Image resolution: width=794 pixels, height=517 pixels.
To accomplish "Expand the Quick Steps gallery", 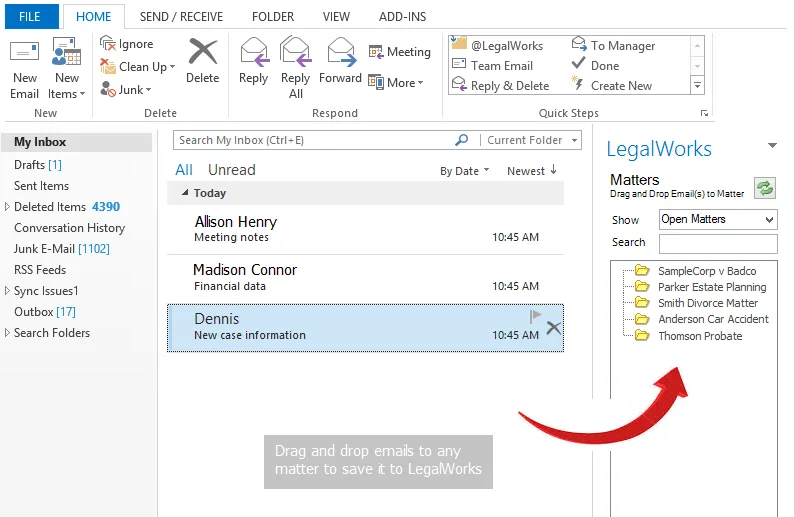I will click(697, 86).
